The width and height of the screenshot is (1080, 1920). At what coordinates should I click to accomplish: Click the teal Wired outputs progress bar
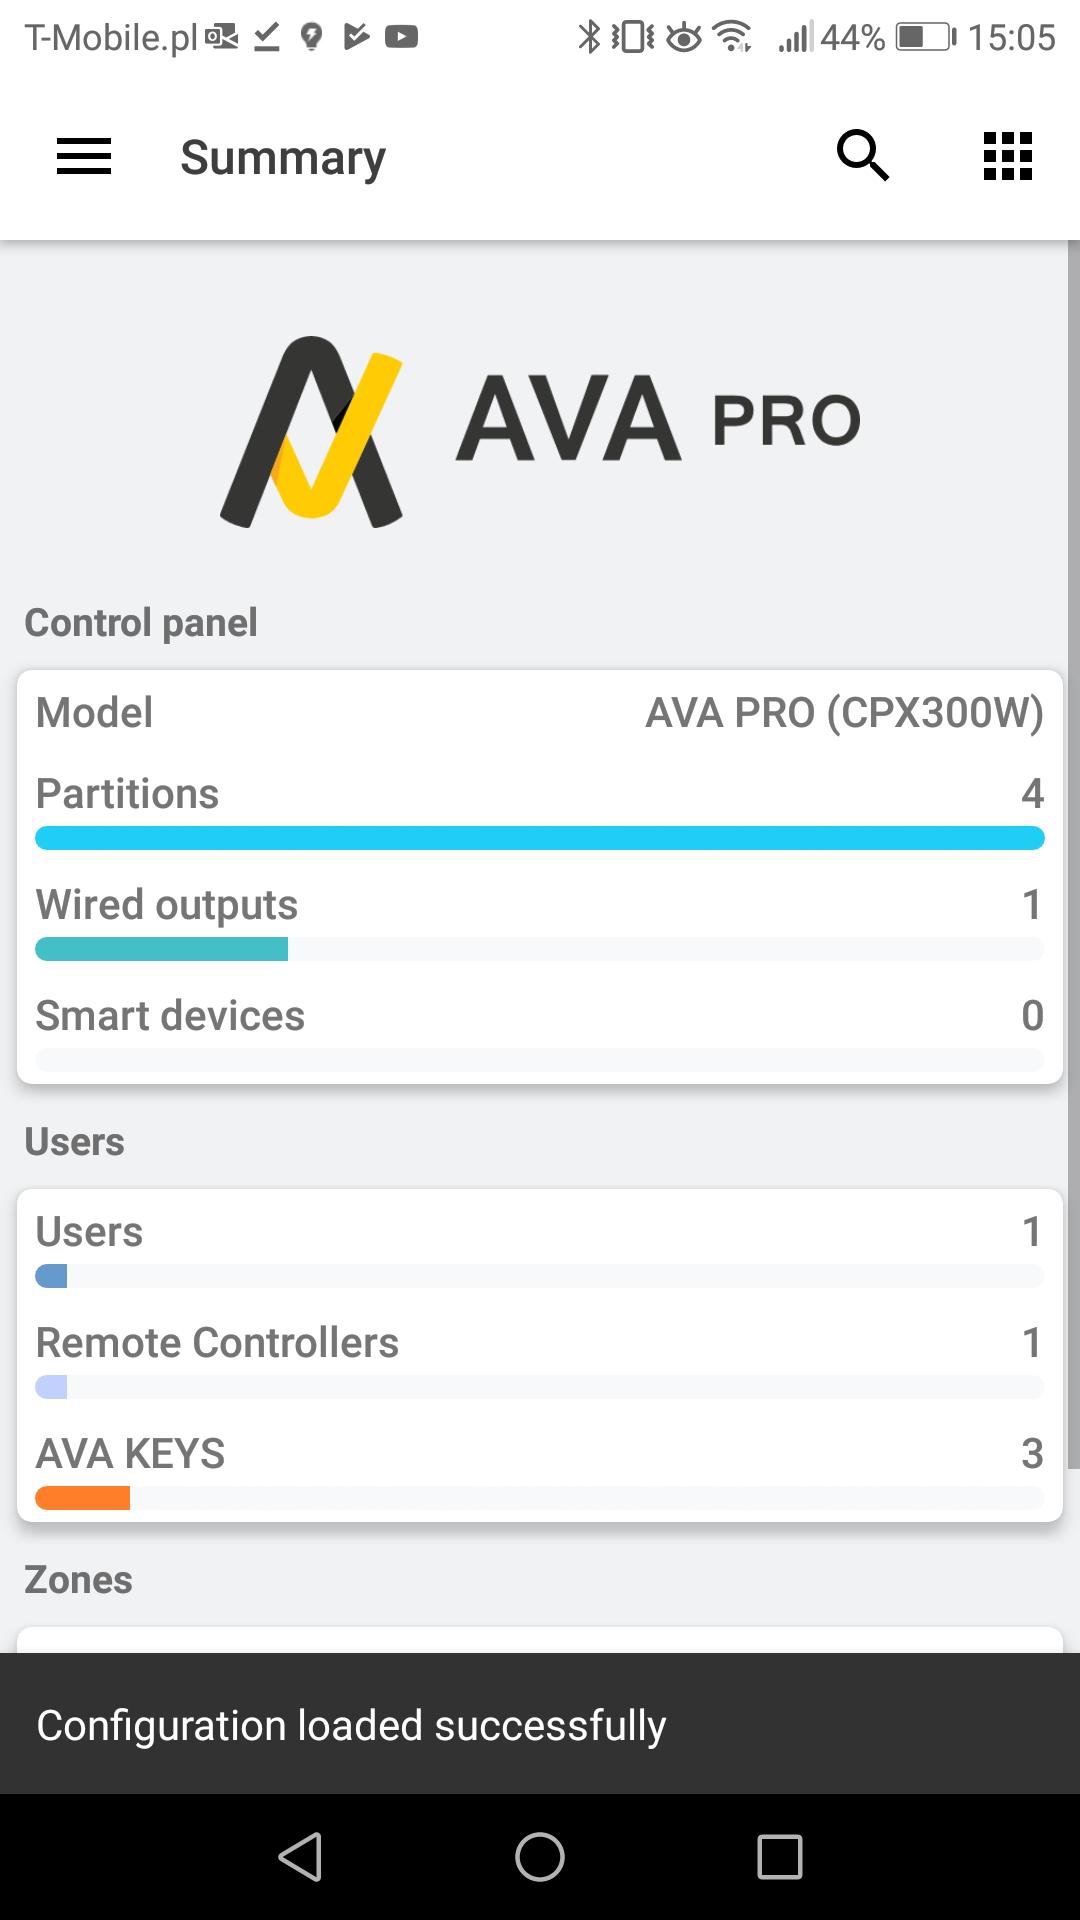tap(162, 949)
